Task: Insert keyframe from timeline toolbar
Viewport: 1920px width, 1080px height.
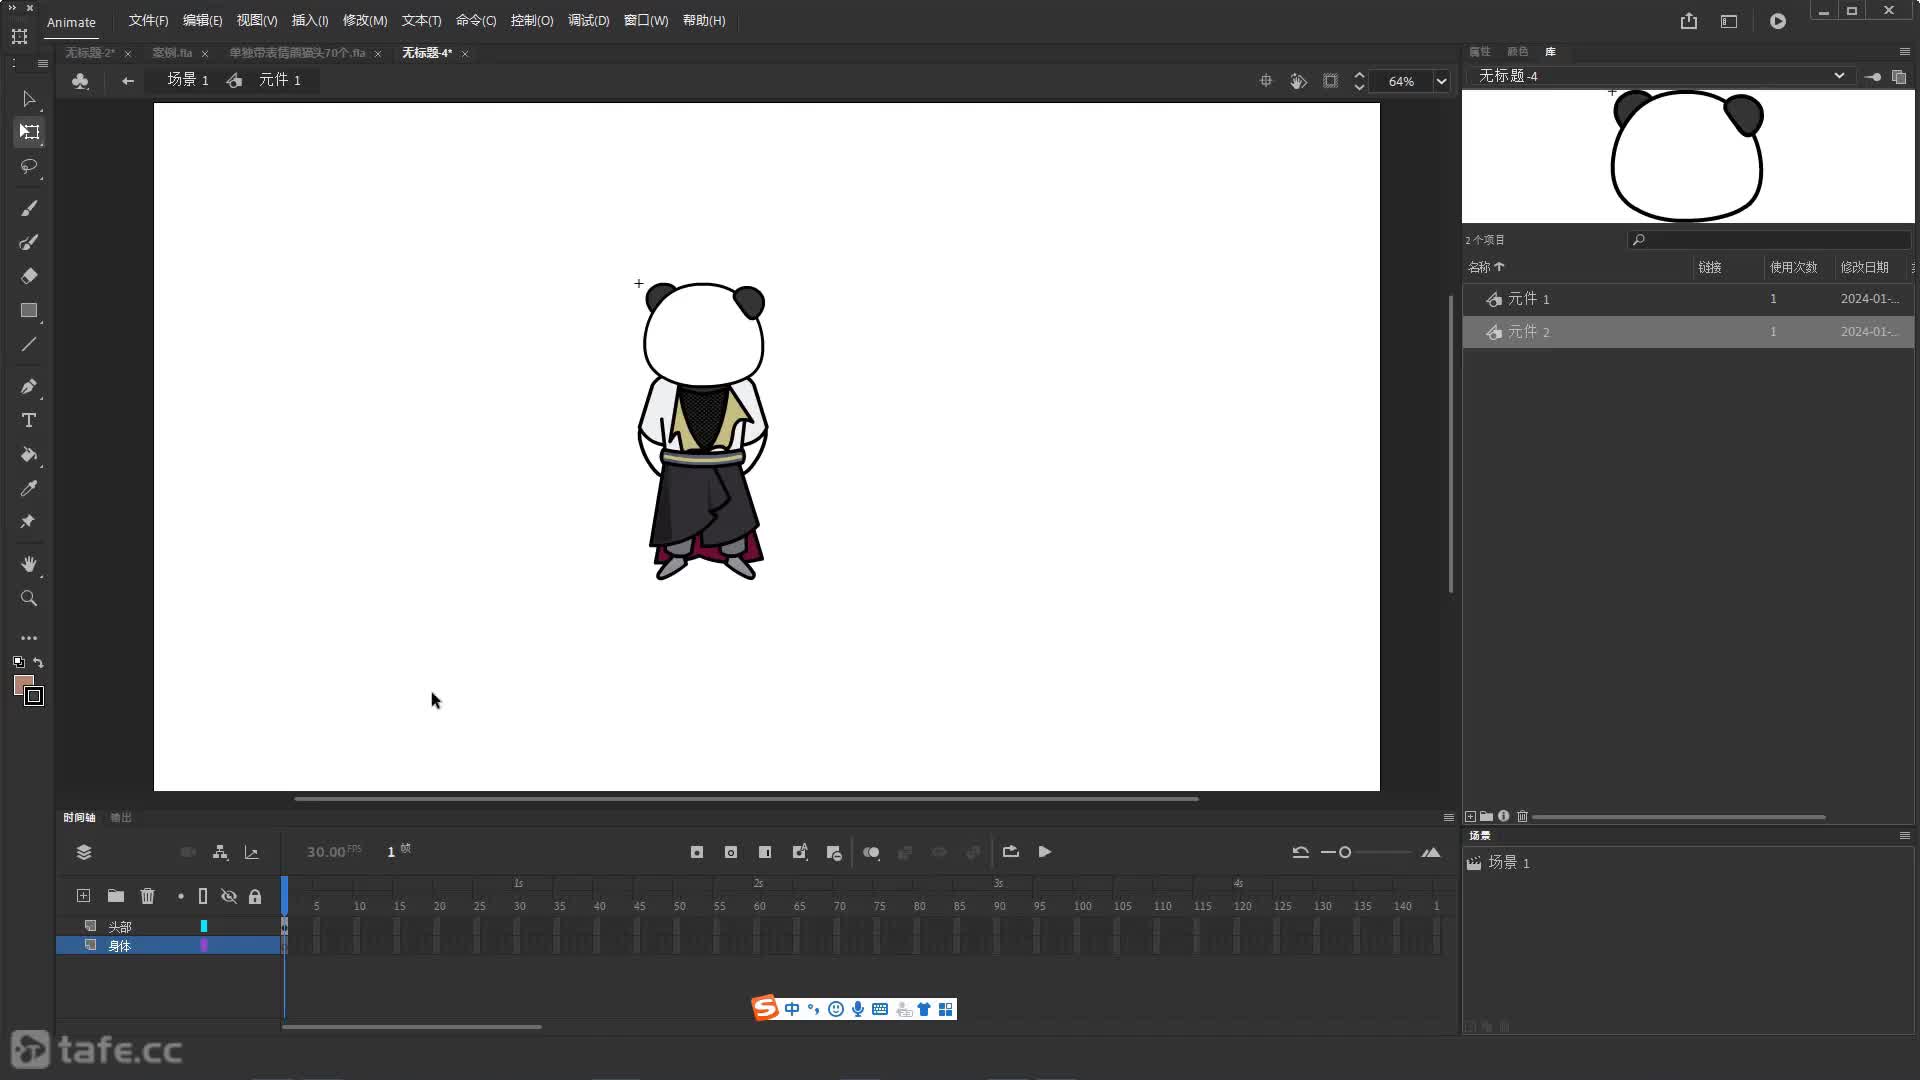Action: (697, 852)
